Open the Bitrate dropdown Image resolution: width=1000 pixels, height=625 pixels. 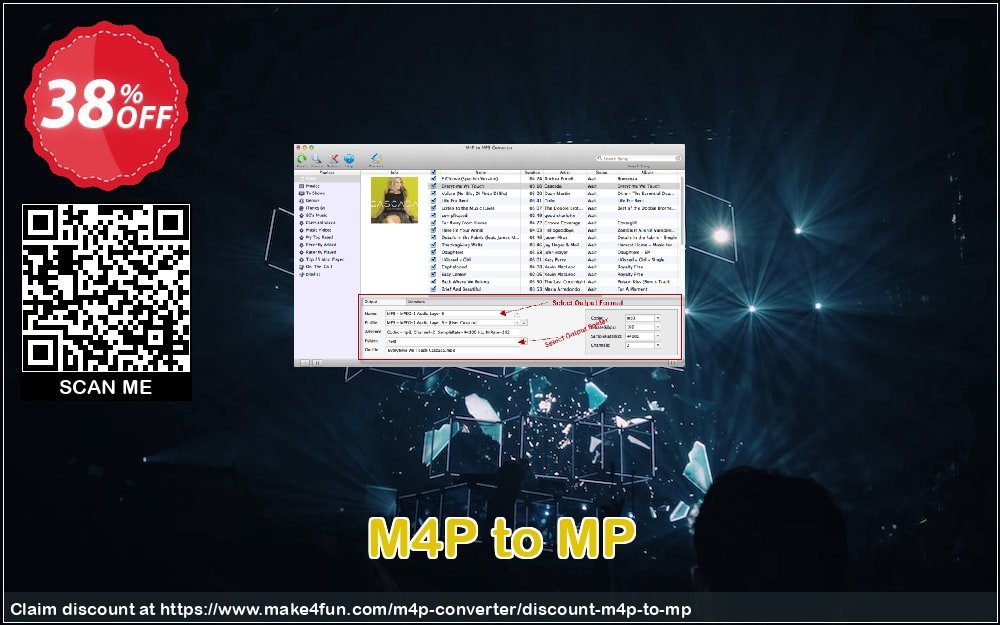(x=658, y=327)
